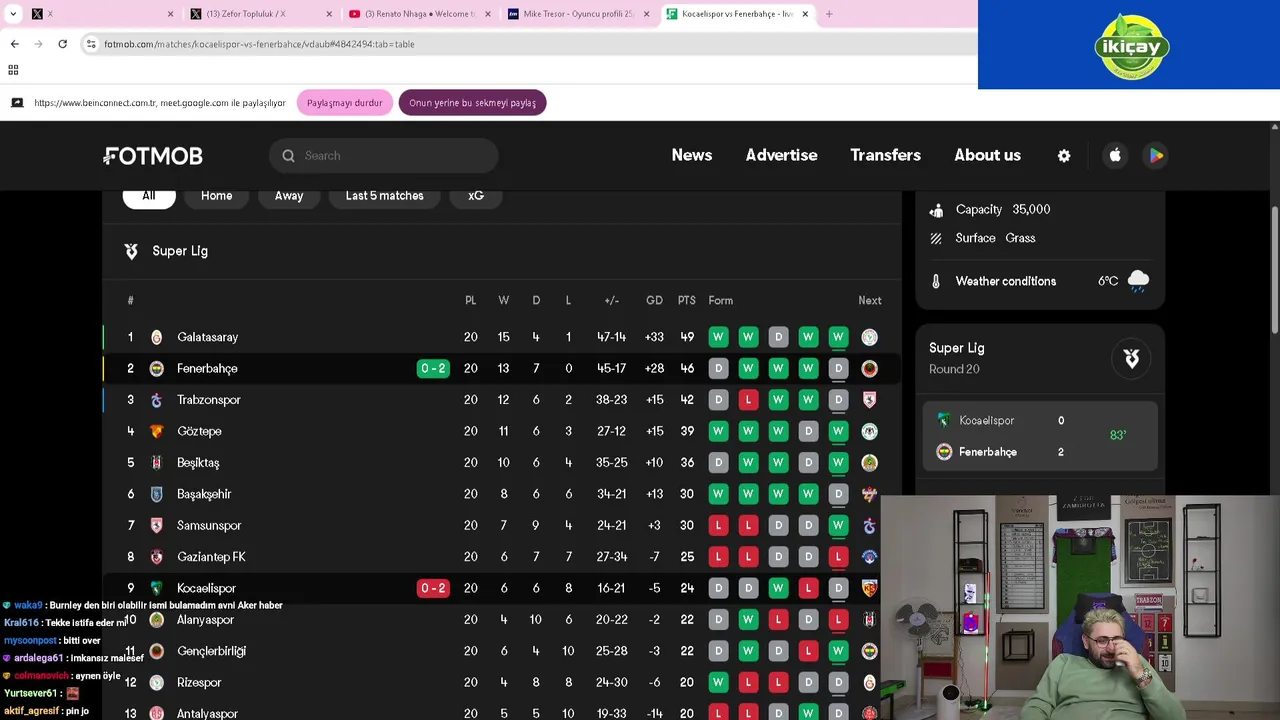Select the All table filter
This screenshot has width=1280, height=720.
tap(149, 196)
